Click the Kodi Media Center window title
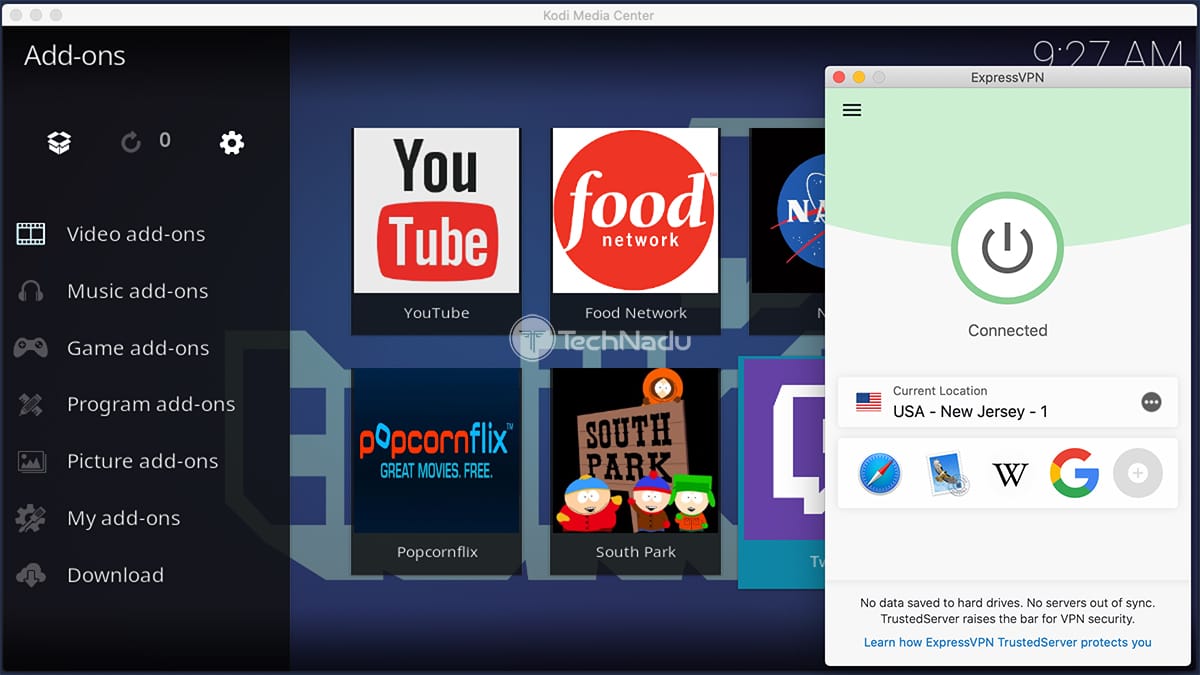The height and width of the screenshot is (675, 1200). [599, 15]
